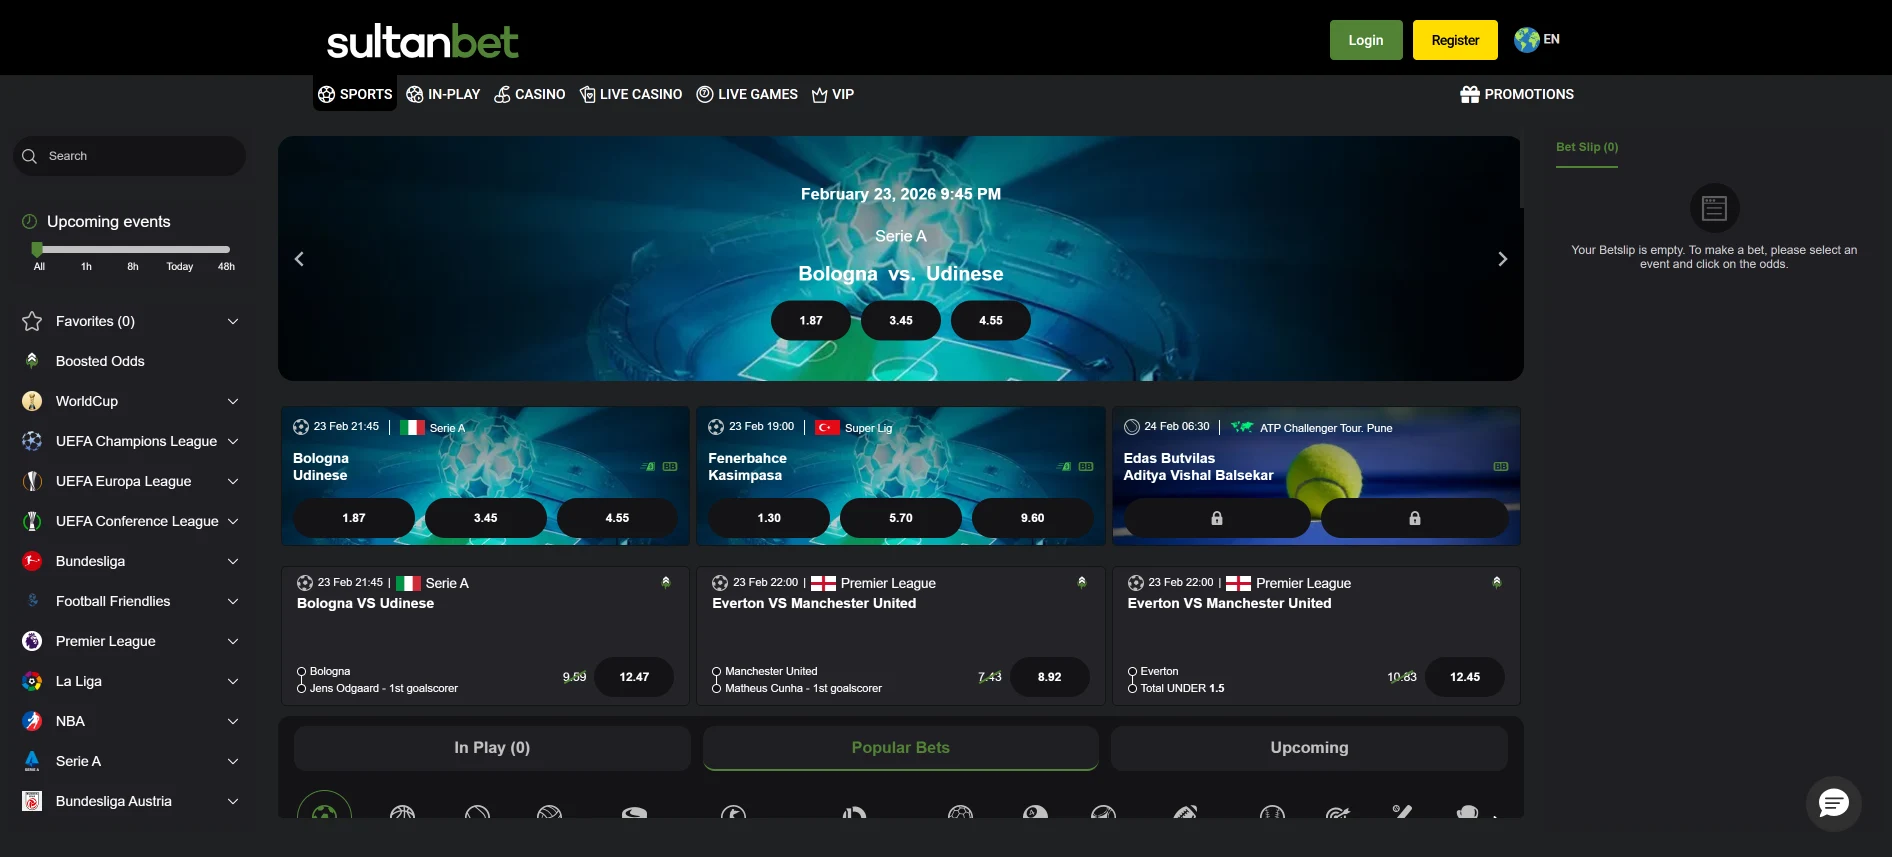This screenshot has height=857, width=1892.
Task: Click the Serie A logo in sidebar
Action: pos(32,761)
